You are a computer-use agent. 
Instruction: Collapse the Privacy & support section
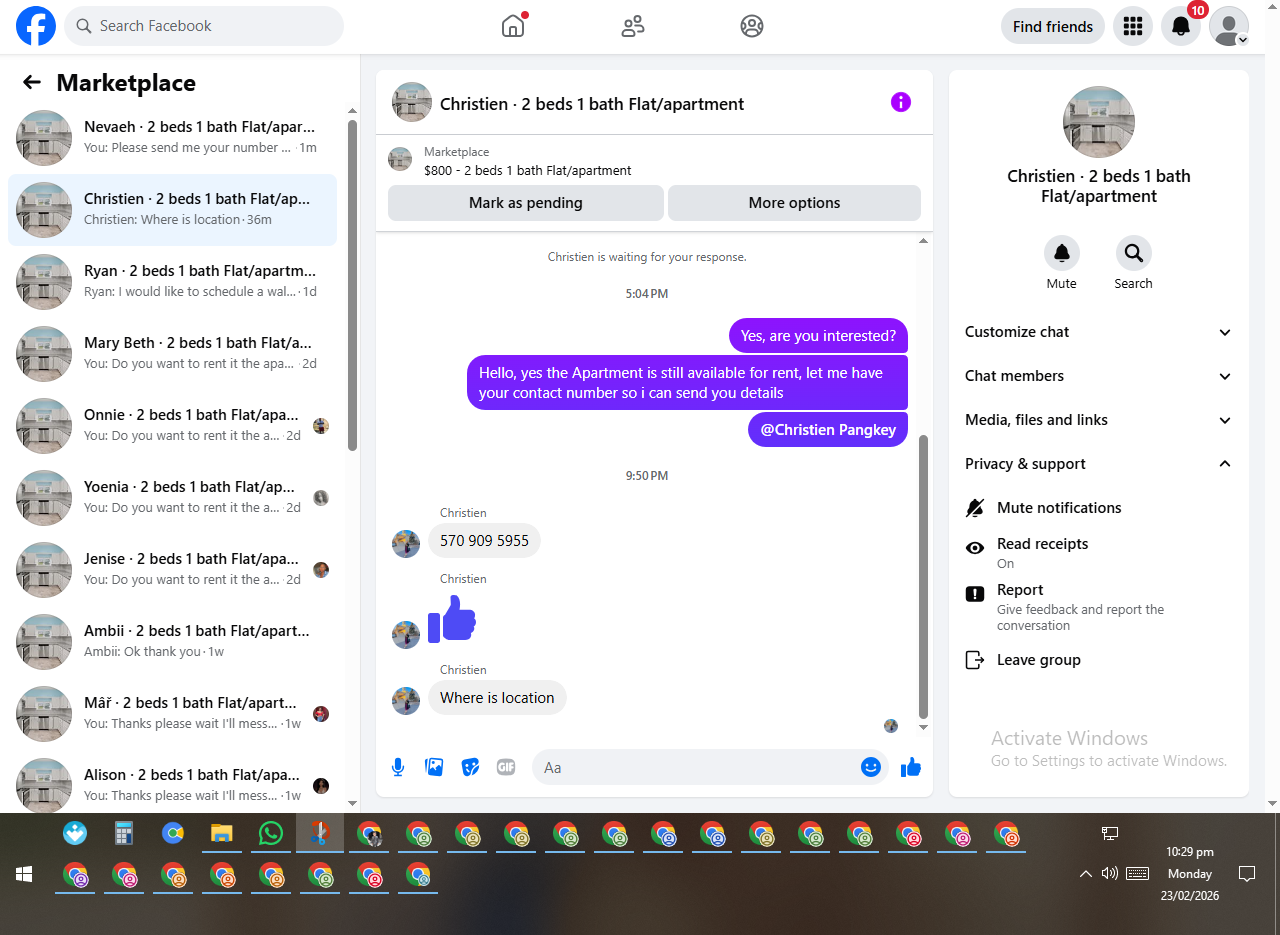coord(1099,464)
